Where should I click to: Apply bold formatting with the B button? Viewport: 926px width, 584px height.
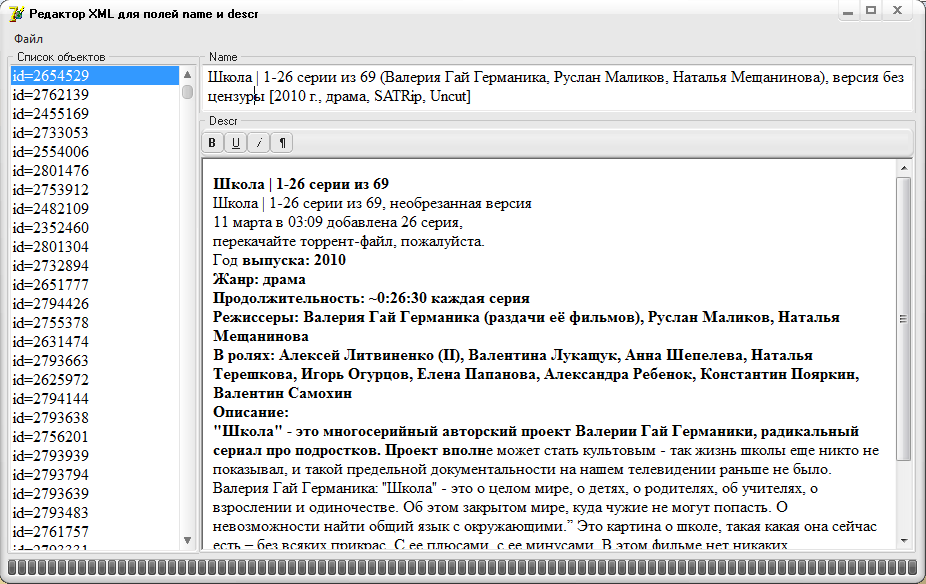coord(211,142)
